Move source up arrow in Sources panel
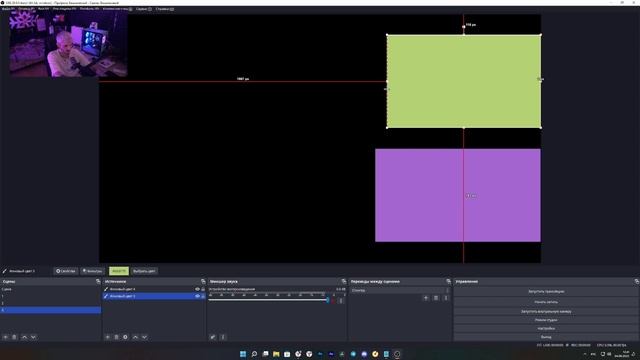The width and height of the screenshot is (640, 360). click(136, 337)
